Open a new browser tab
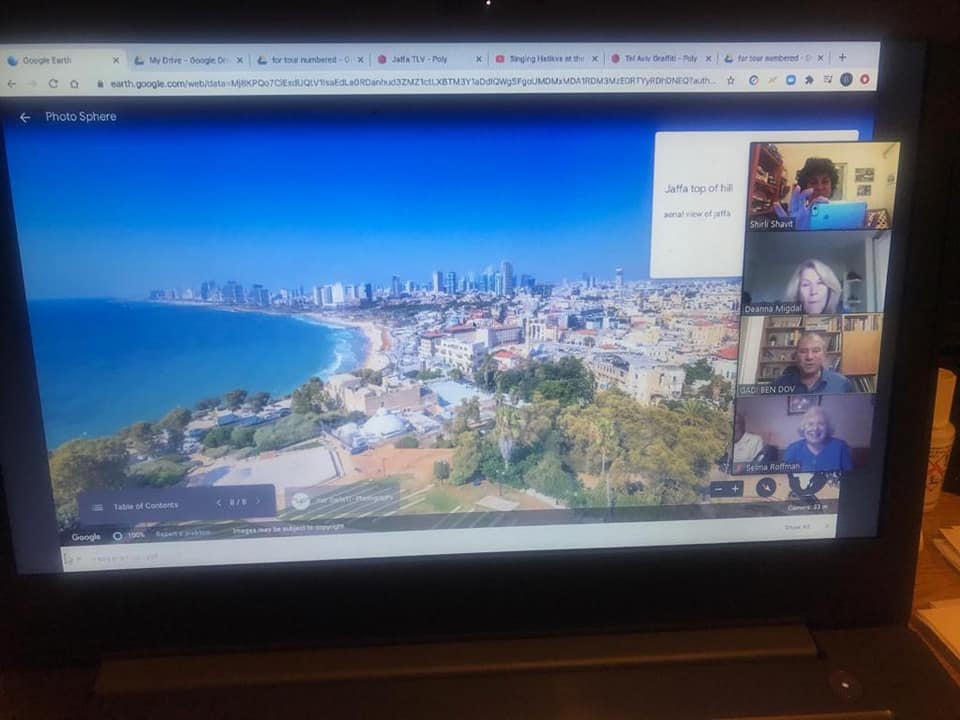 click(x=842, y=58)
